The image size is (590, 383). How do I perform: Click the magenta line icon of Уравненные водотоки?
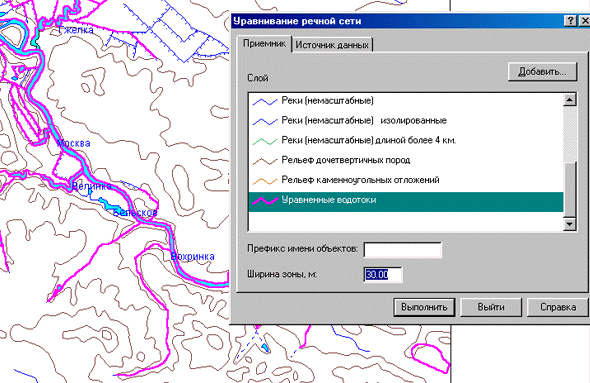tap(265, 201)
